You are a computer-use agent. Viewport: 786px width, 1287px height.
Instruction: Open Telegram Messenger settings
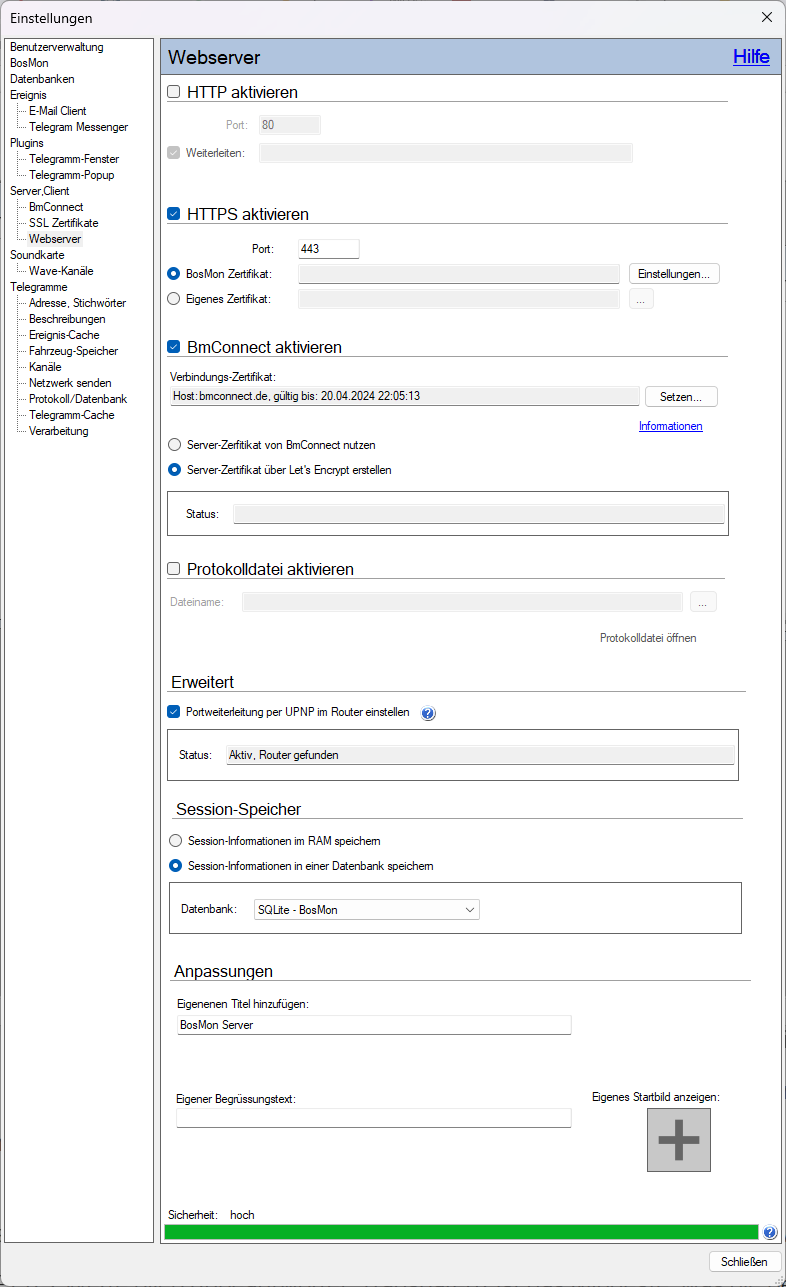tap(79, 127)
